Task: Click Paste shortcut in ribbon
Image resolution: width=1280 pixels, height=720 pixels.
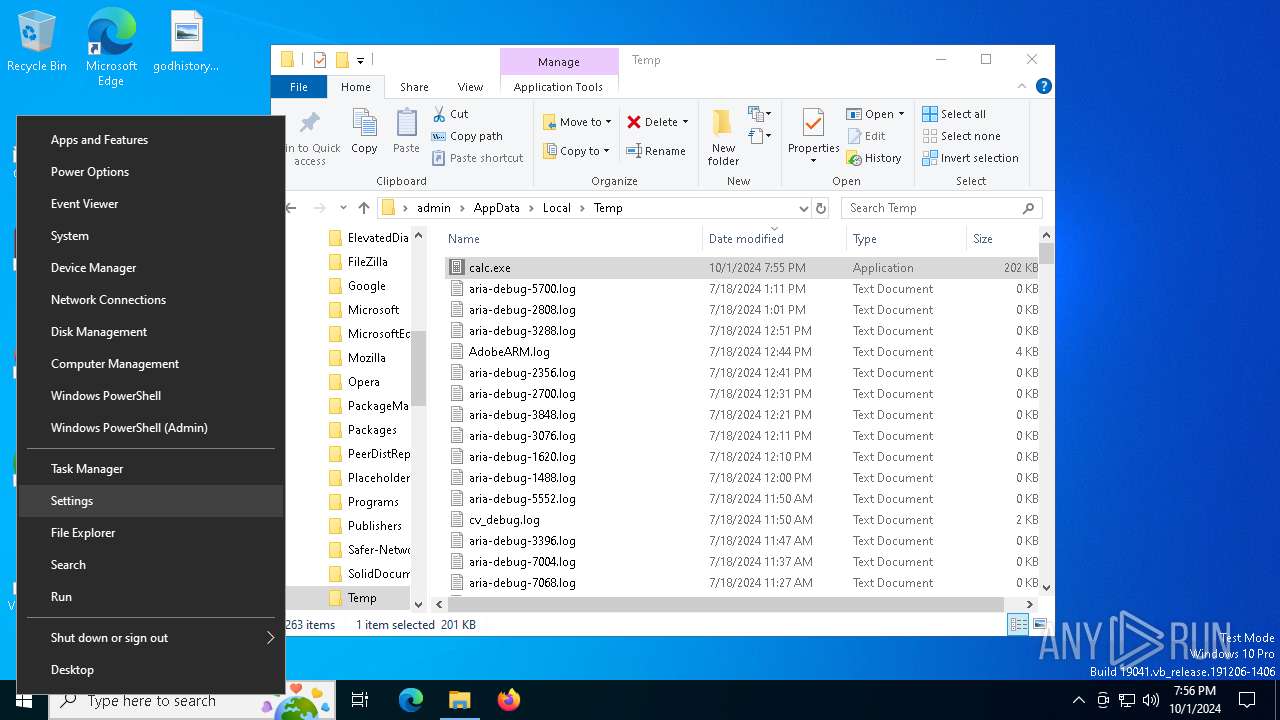Action: click(x=478, y=158)
